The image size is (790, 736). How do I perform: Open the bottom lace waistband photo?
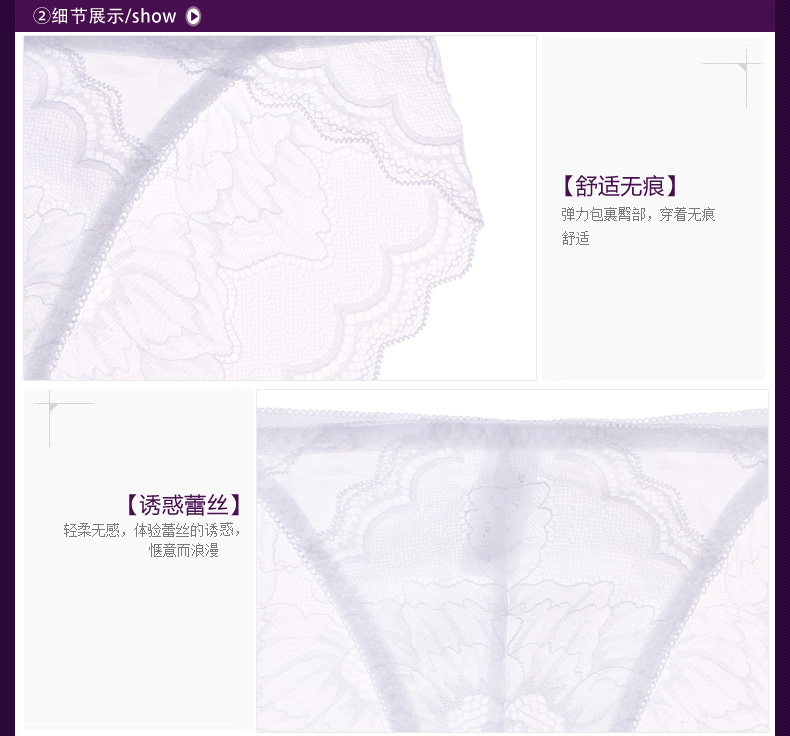[512, 560]
